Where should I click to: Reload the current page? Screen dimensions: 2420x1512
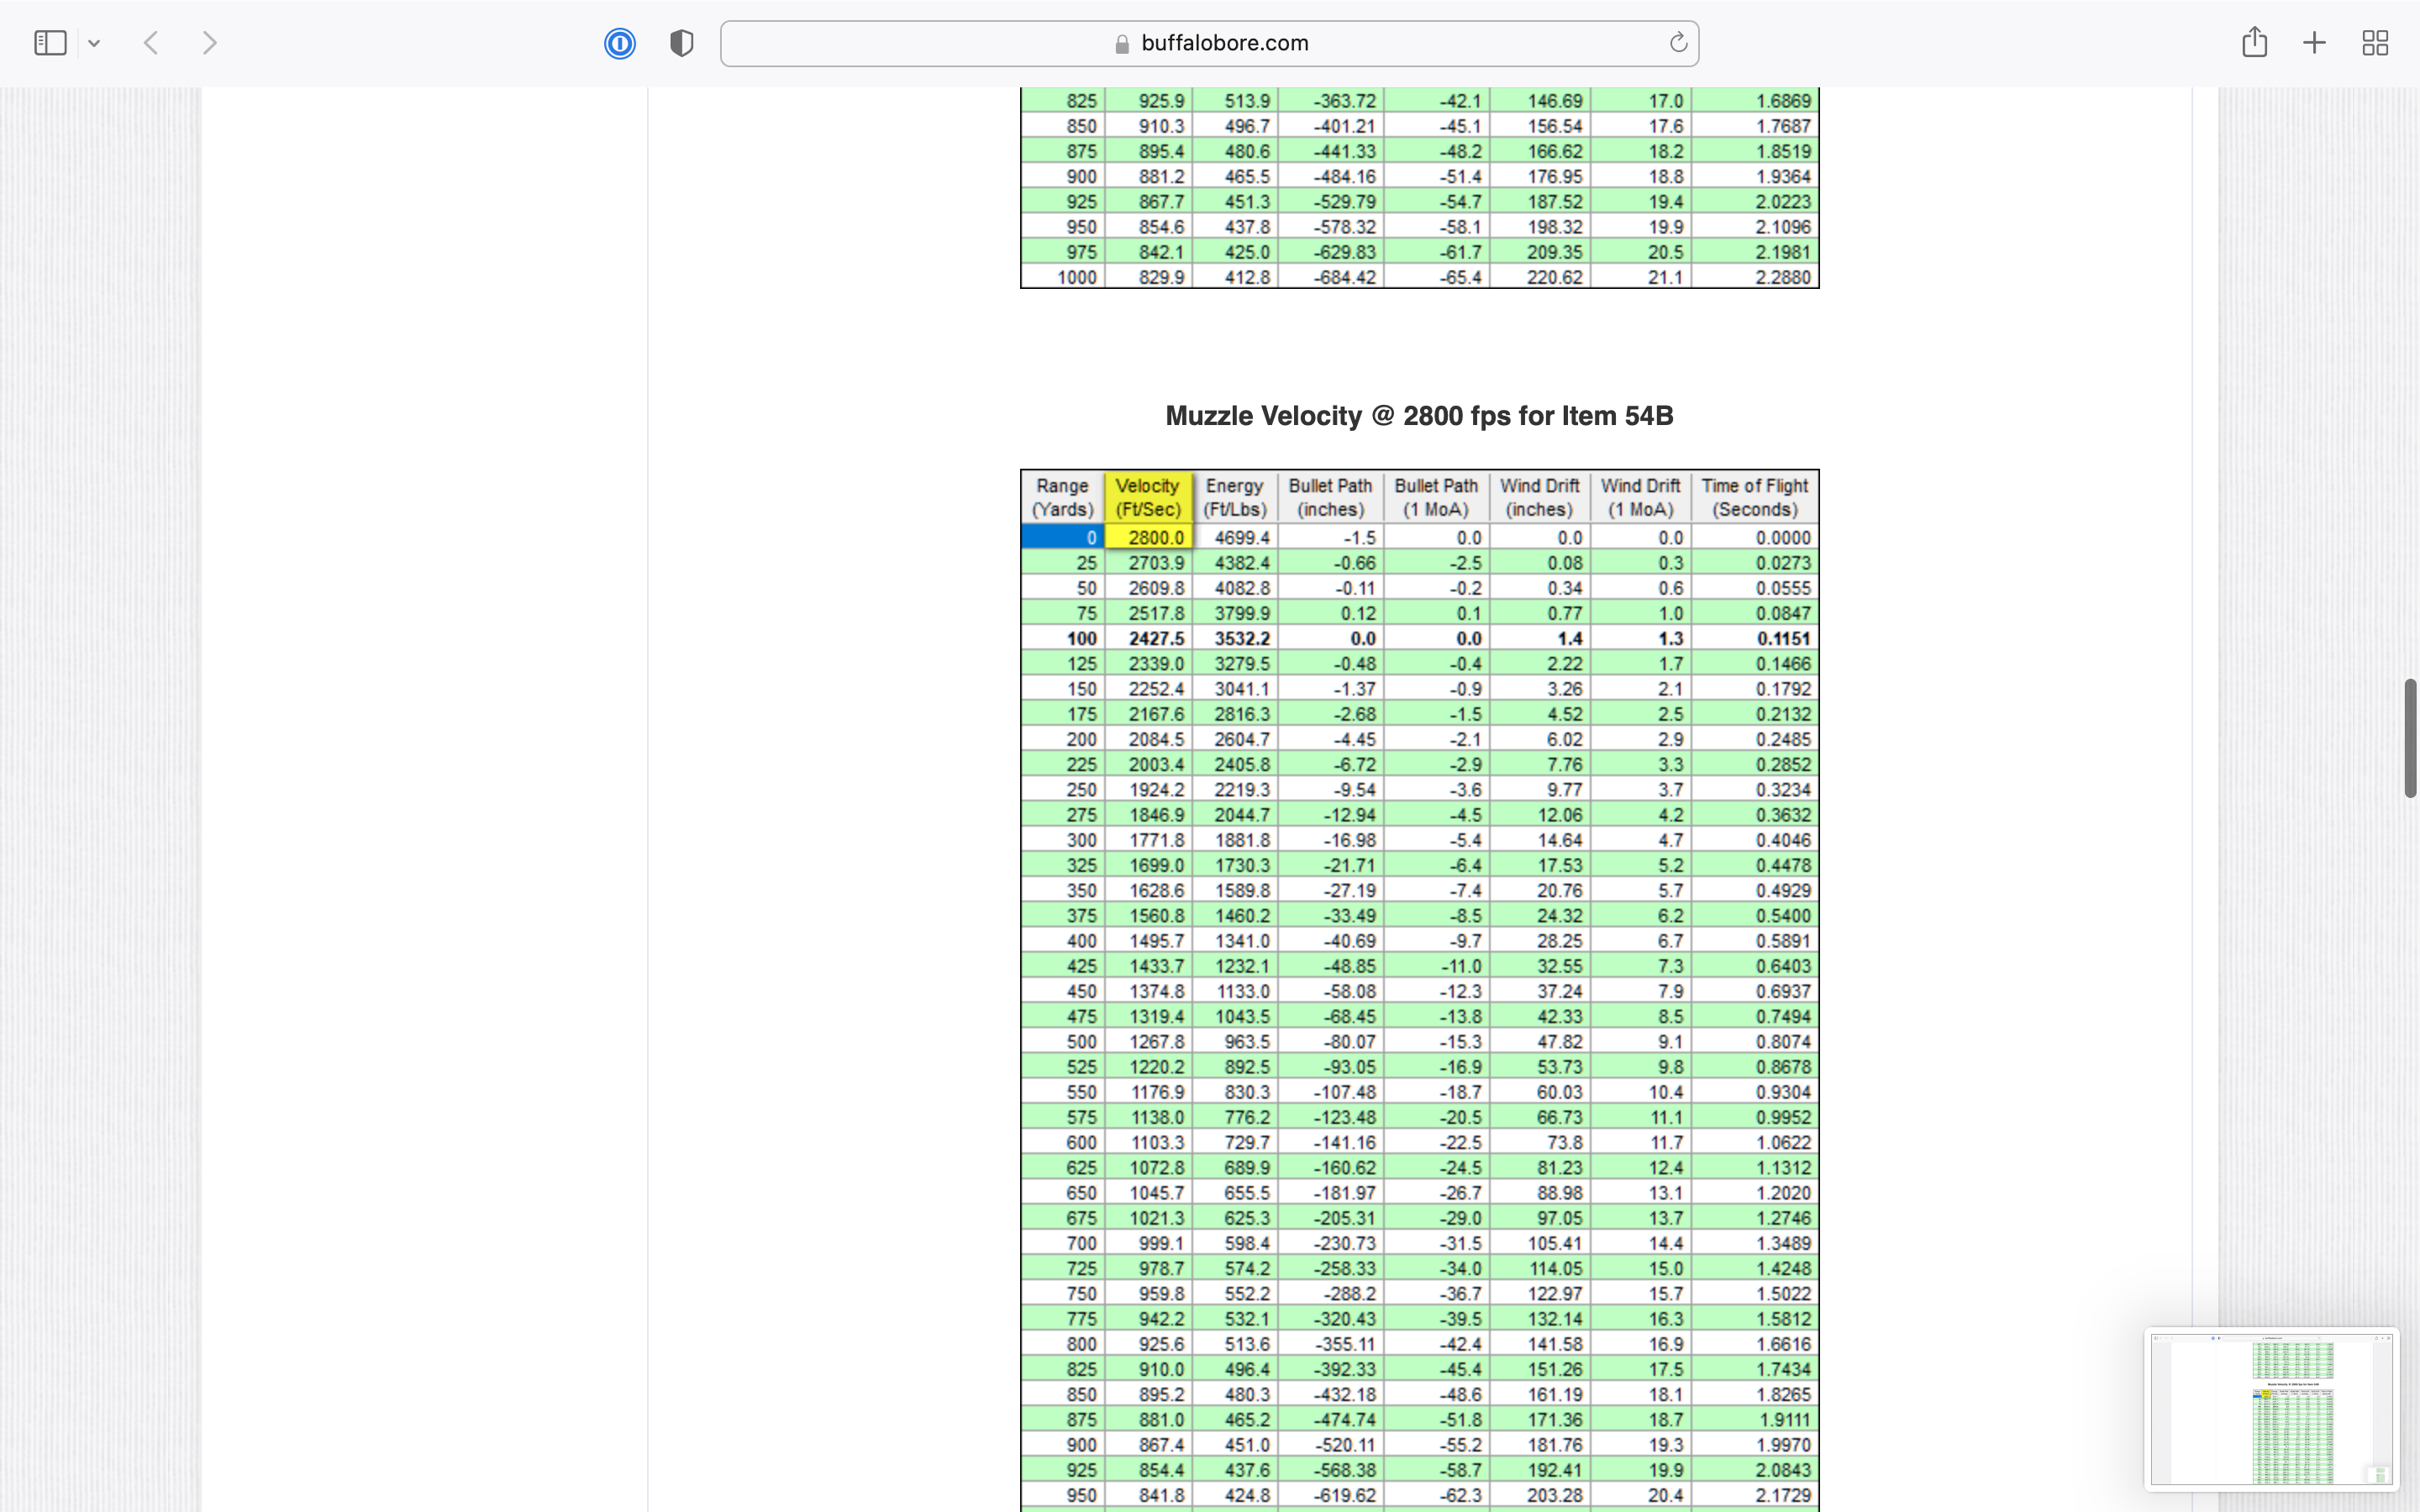pos(1678,43)
